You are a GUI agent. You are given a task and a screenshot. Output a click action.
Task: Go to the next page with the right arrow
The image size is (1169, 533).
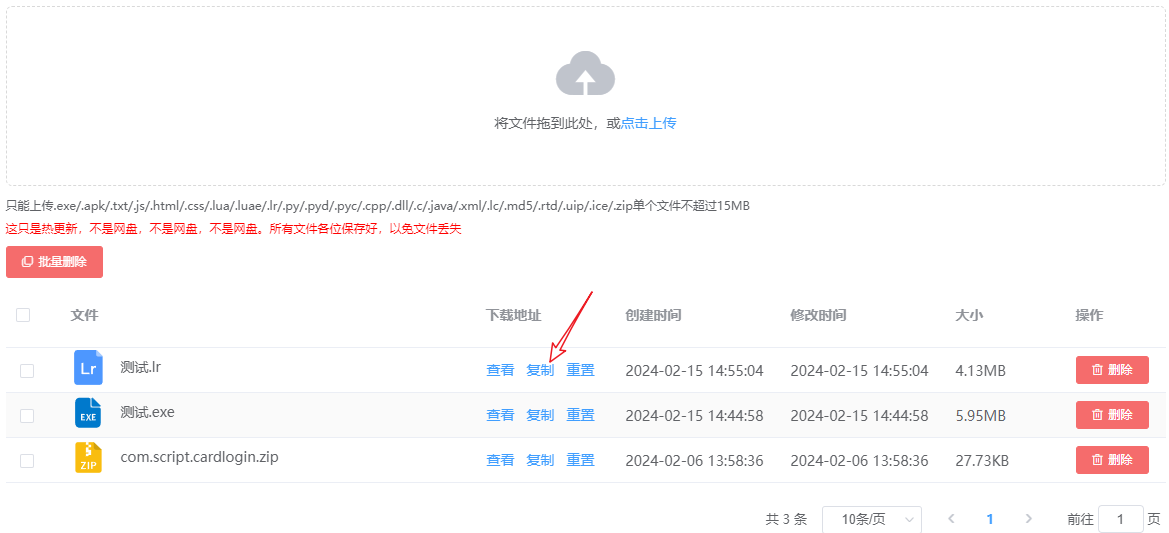coord(1029,519)
